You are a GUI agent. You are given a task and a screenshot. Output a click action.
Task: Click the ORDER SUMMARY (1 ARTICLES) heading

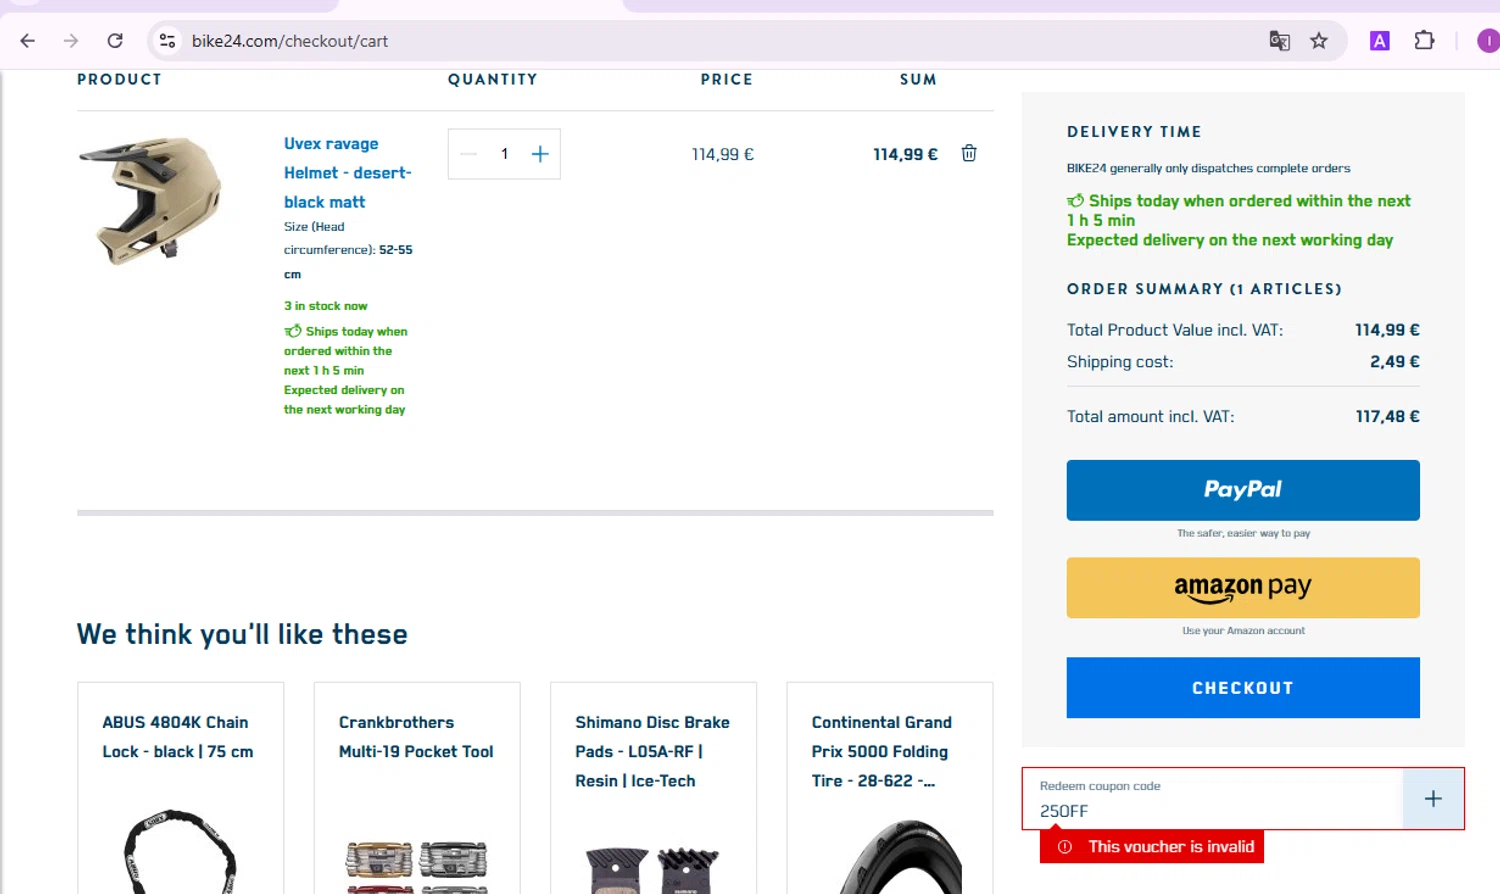tap(1204, 289)
